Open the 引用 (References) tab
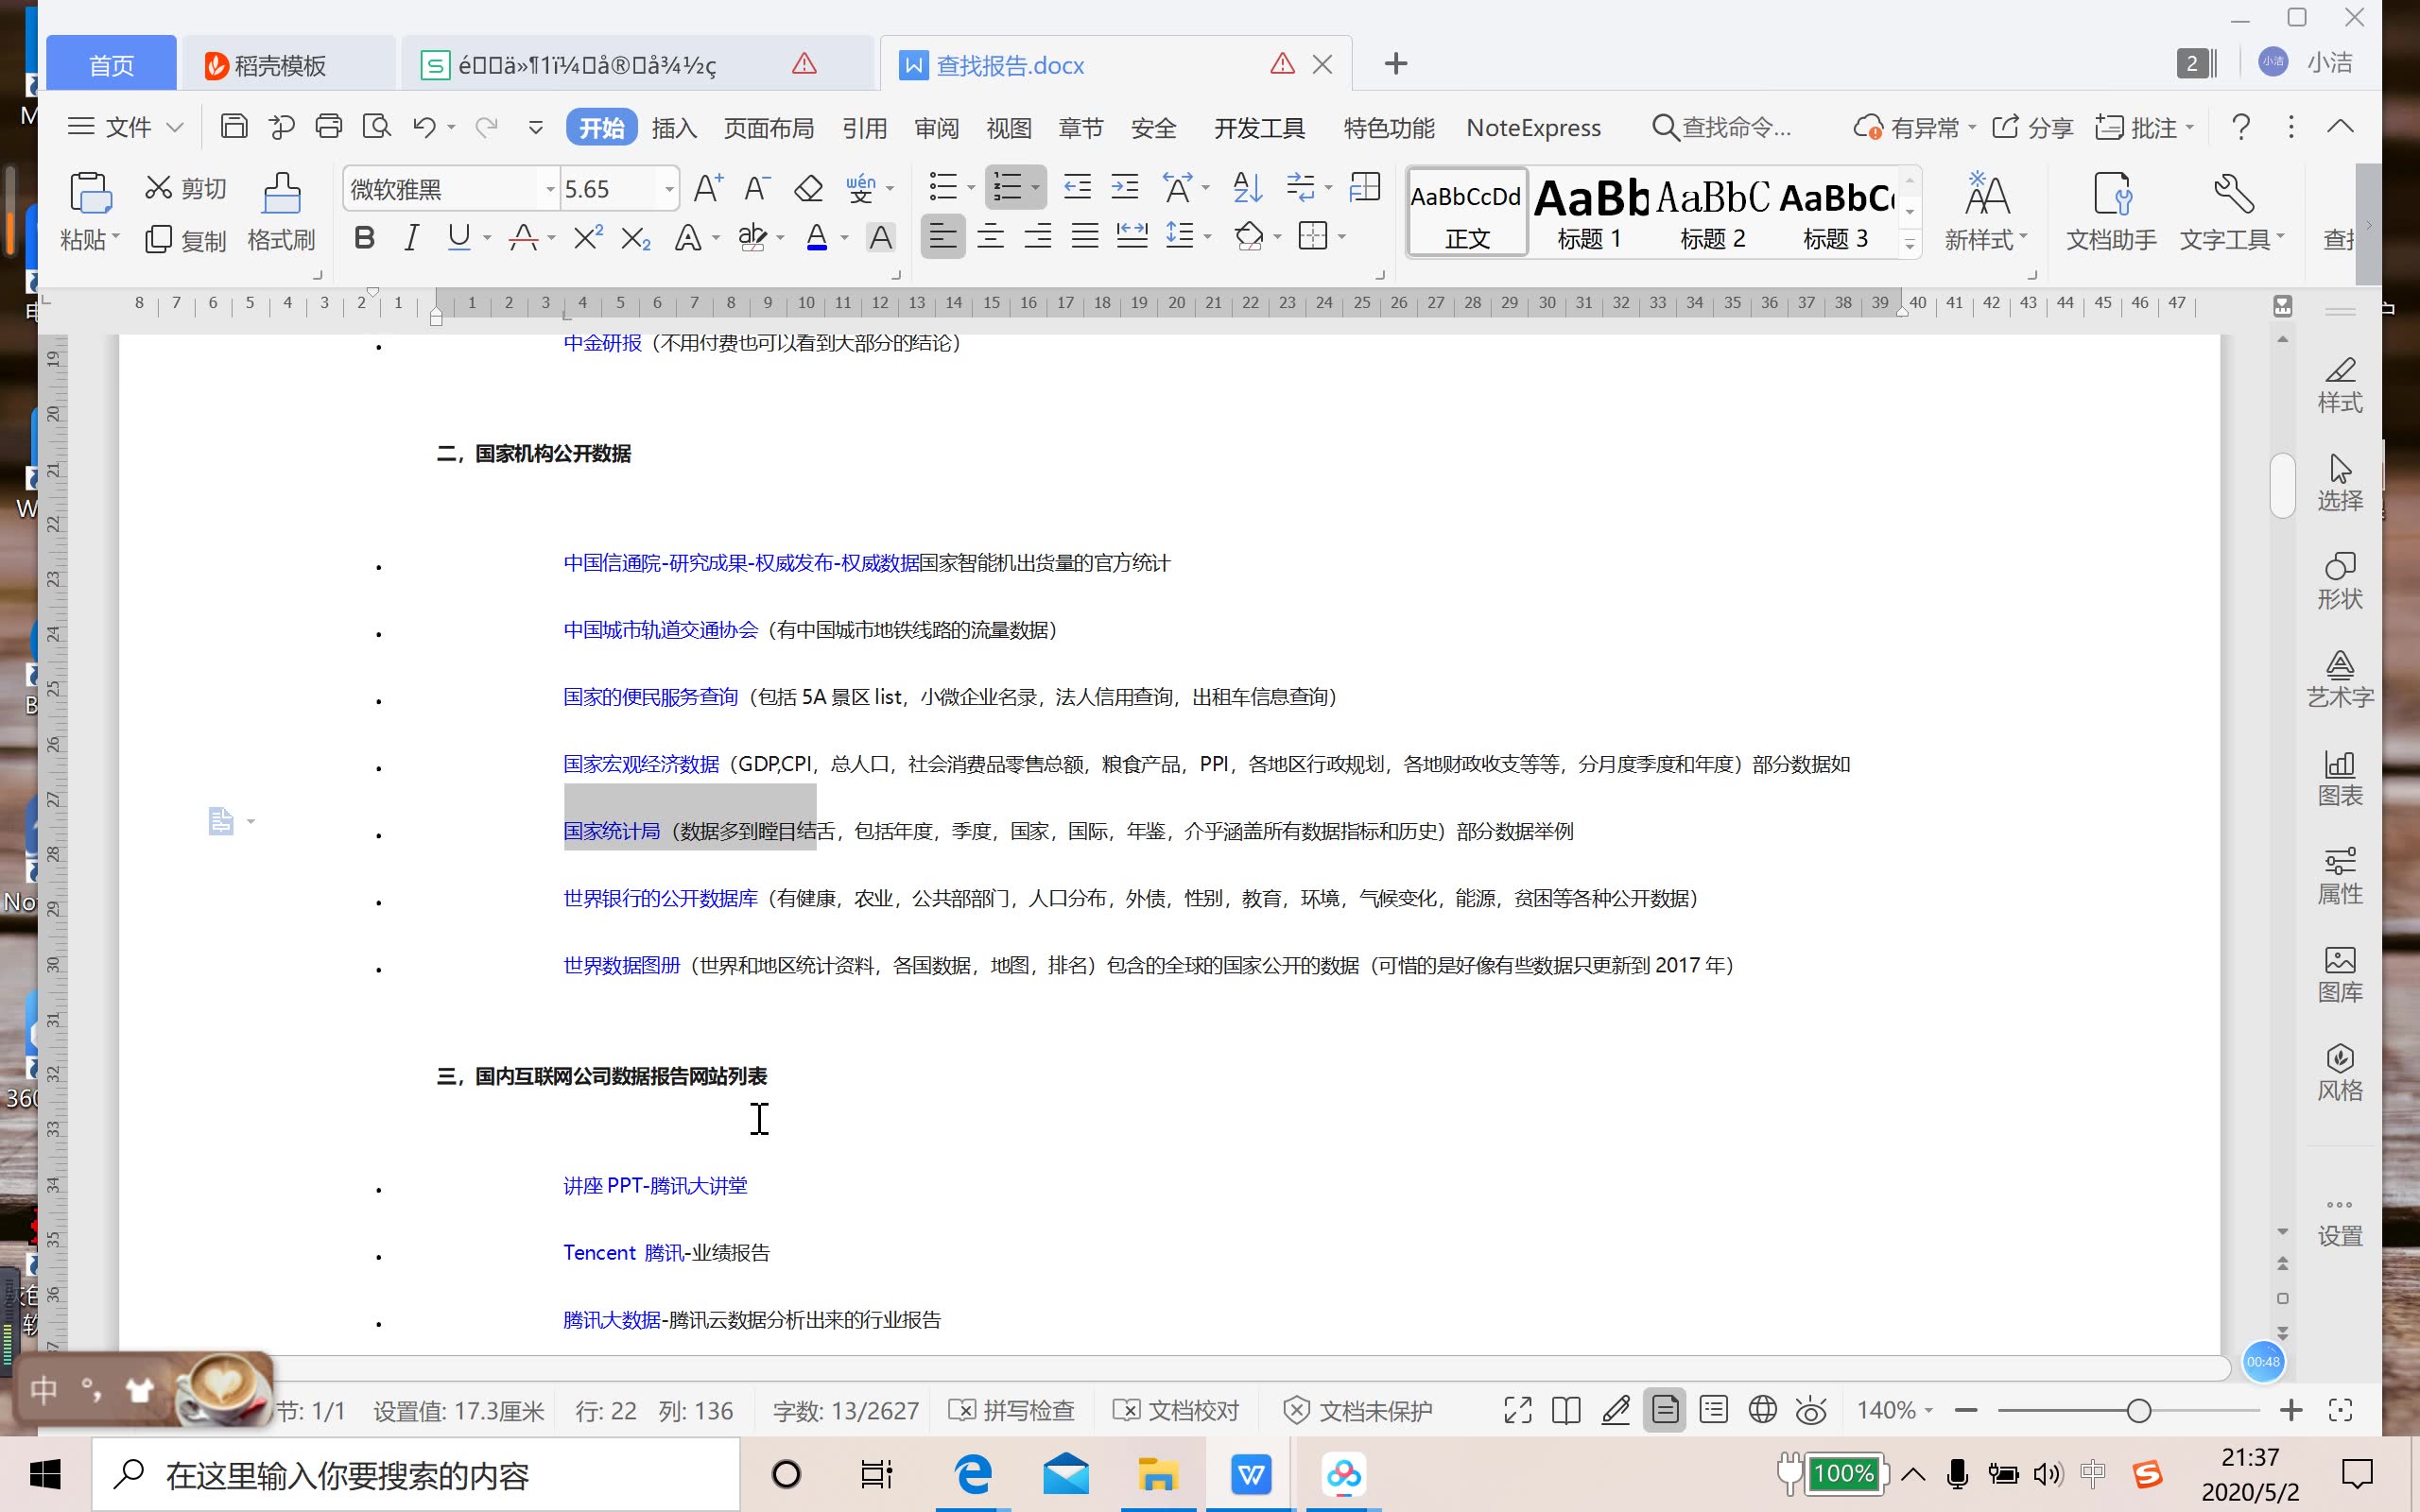The image size is (2420, 1512). (865, 128)
